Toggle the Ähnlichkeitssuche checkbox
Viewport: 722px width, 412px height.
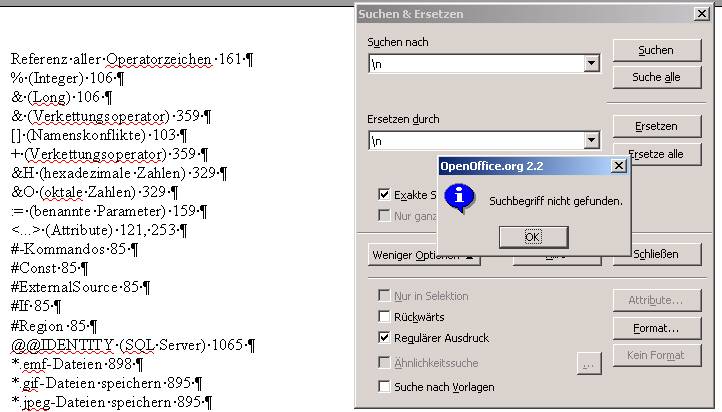[384, 362]
